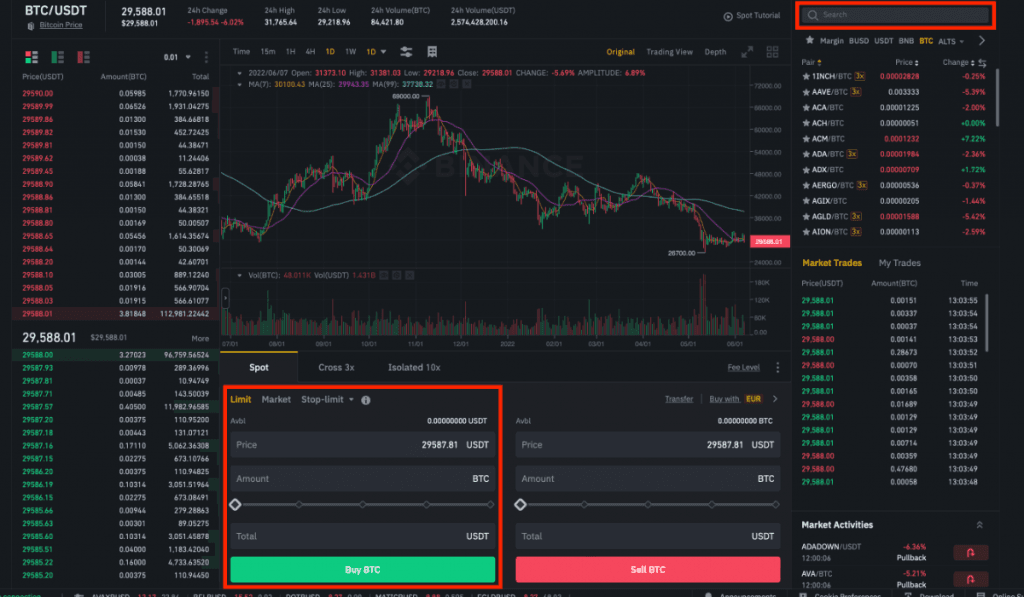The image size is (1024, 597).
Task: Click the buy amount percentage slider handle
Action: 235,505
